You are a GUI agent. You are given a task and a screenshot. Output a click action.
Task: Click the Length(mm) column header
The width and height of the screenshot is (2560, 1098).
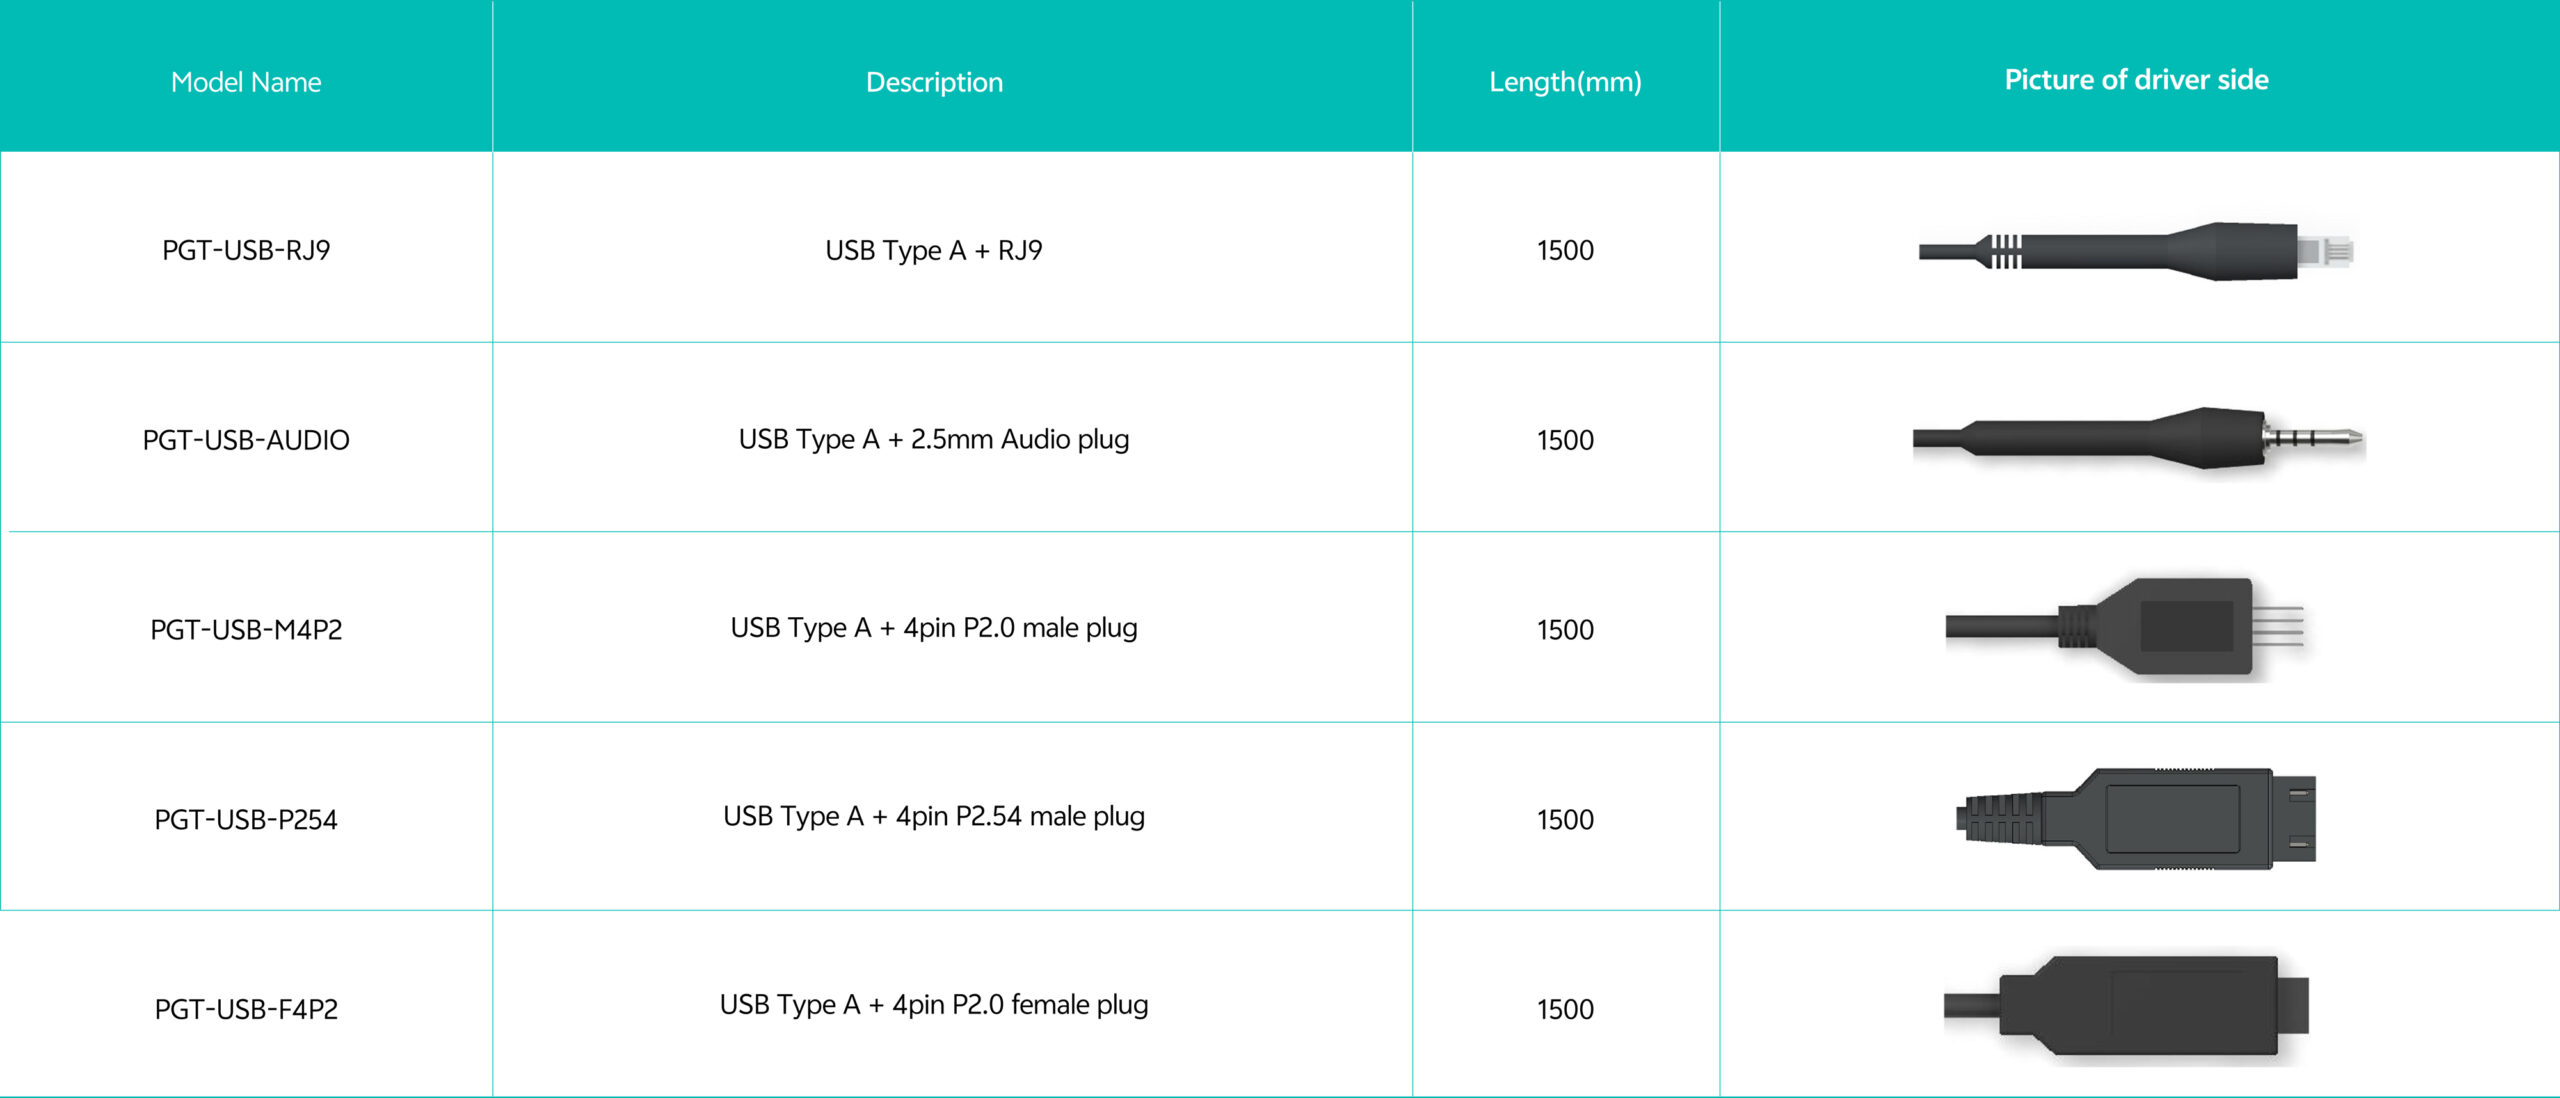click(x=1565, y=82)
